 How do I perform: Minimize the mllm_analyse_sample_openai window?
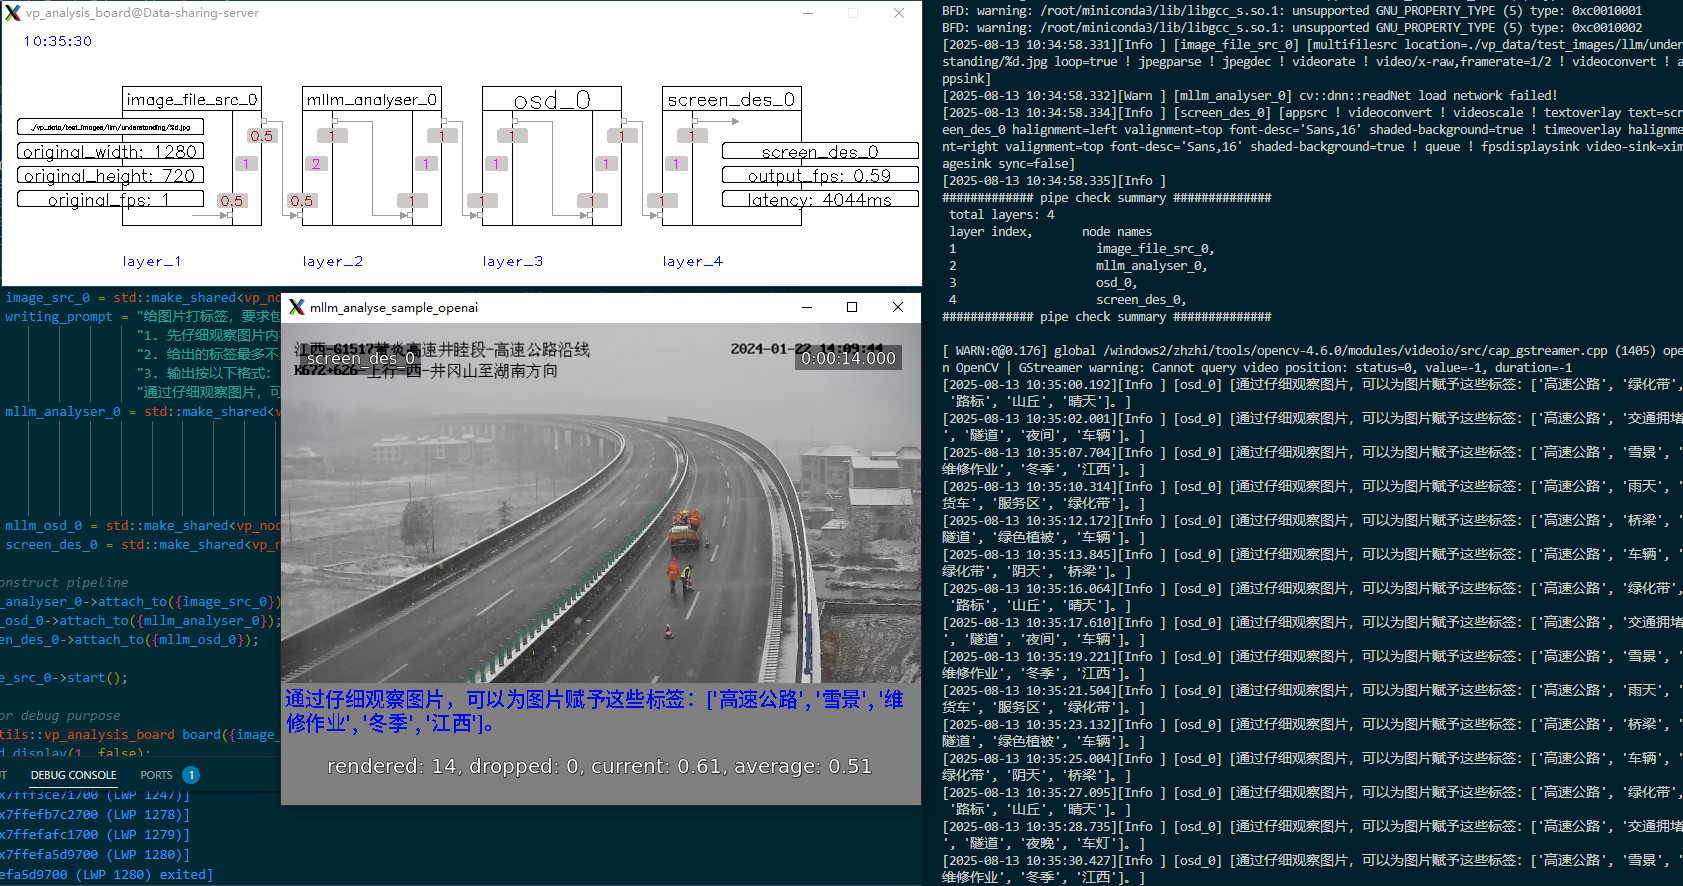[x=806, y=307]
